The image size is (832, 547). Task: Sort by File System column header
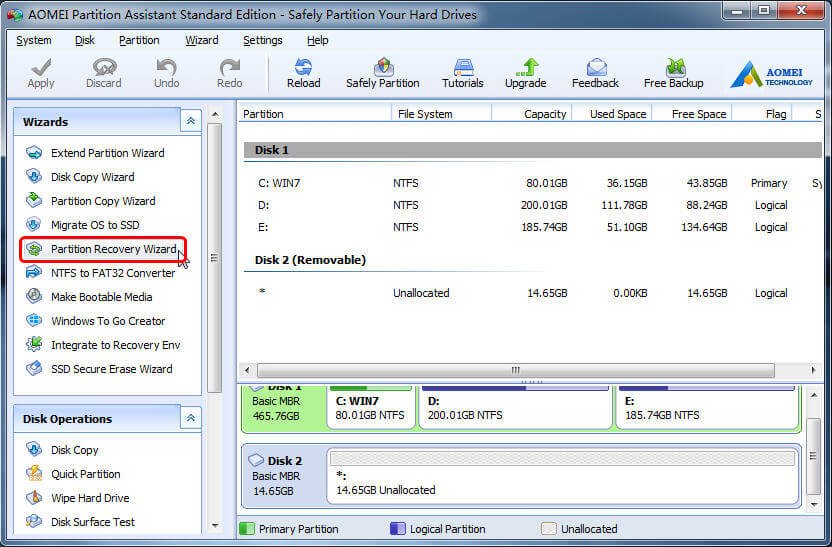click(x=441, y=114)
